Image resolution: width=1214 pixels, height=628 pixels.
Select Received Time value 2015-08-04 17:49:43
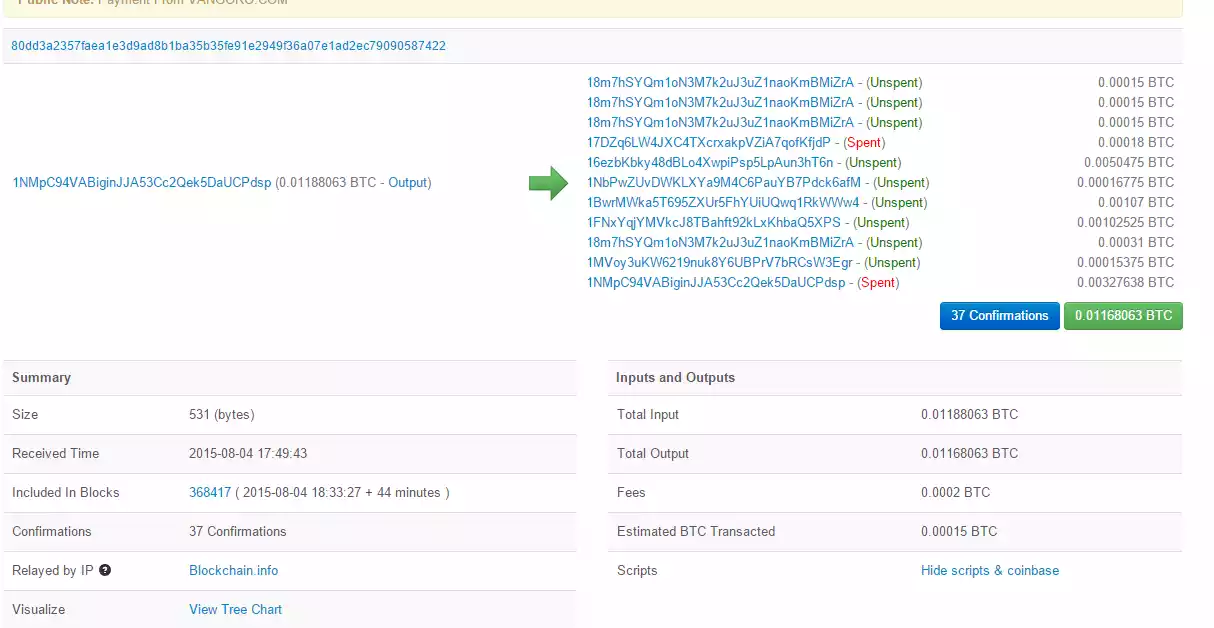coord(248,453)
